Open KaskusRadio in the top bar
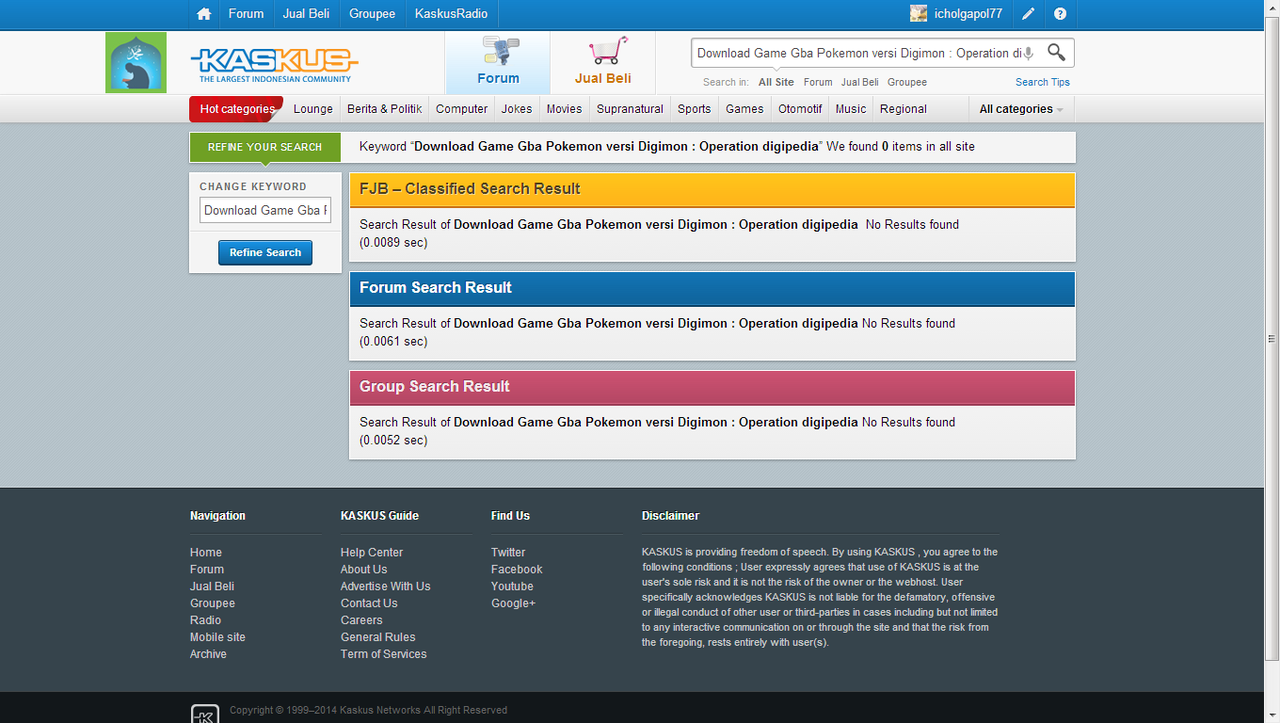Viewport: 1280px width, 723px height. click(451, 14)
